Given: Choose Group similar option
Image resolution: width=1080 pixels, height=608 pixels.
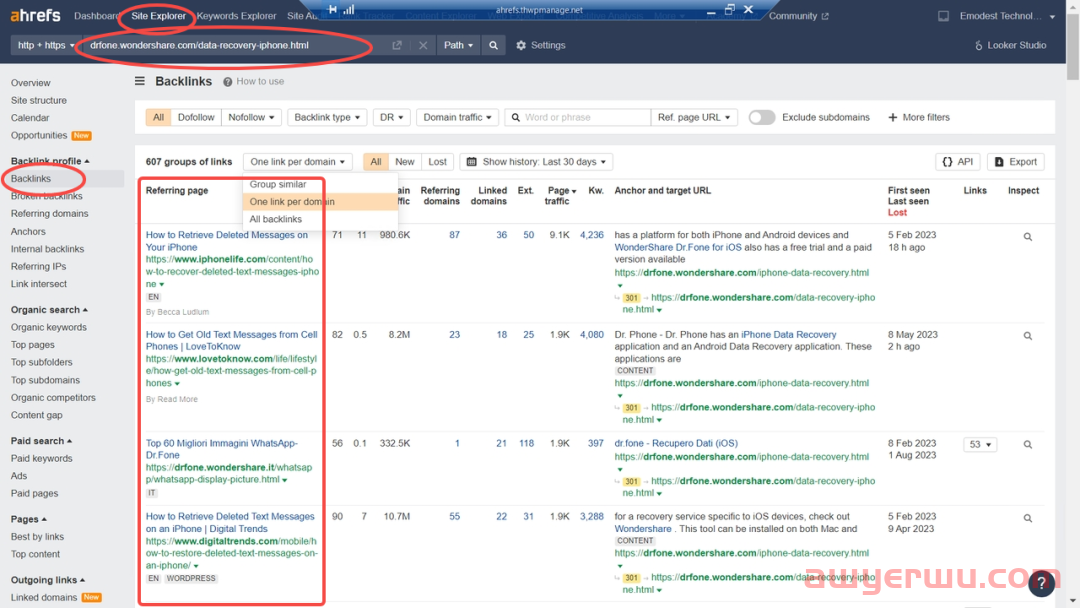Looking at the screenshot, I should pyautogui.click(x=320, y=184).
